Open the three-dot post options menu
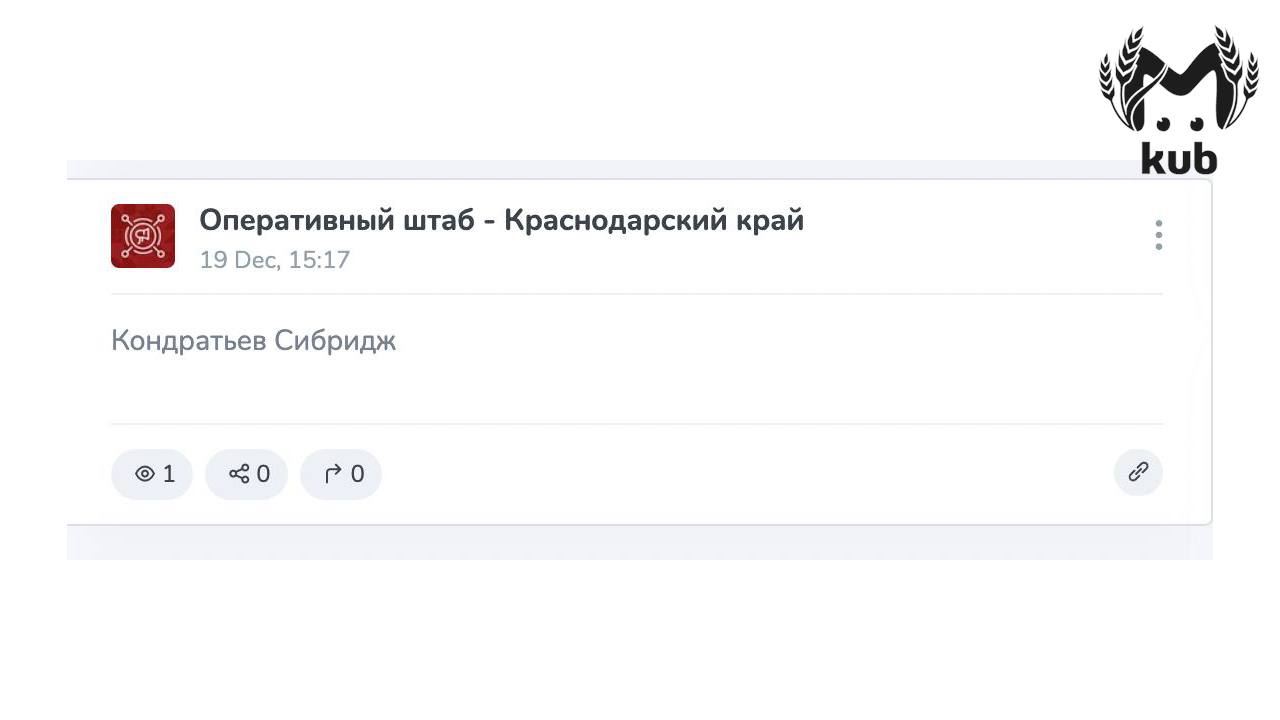 pos(1158,235)
